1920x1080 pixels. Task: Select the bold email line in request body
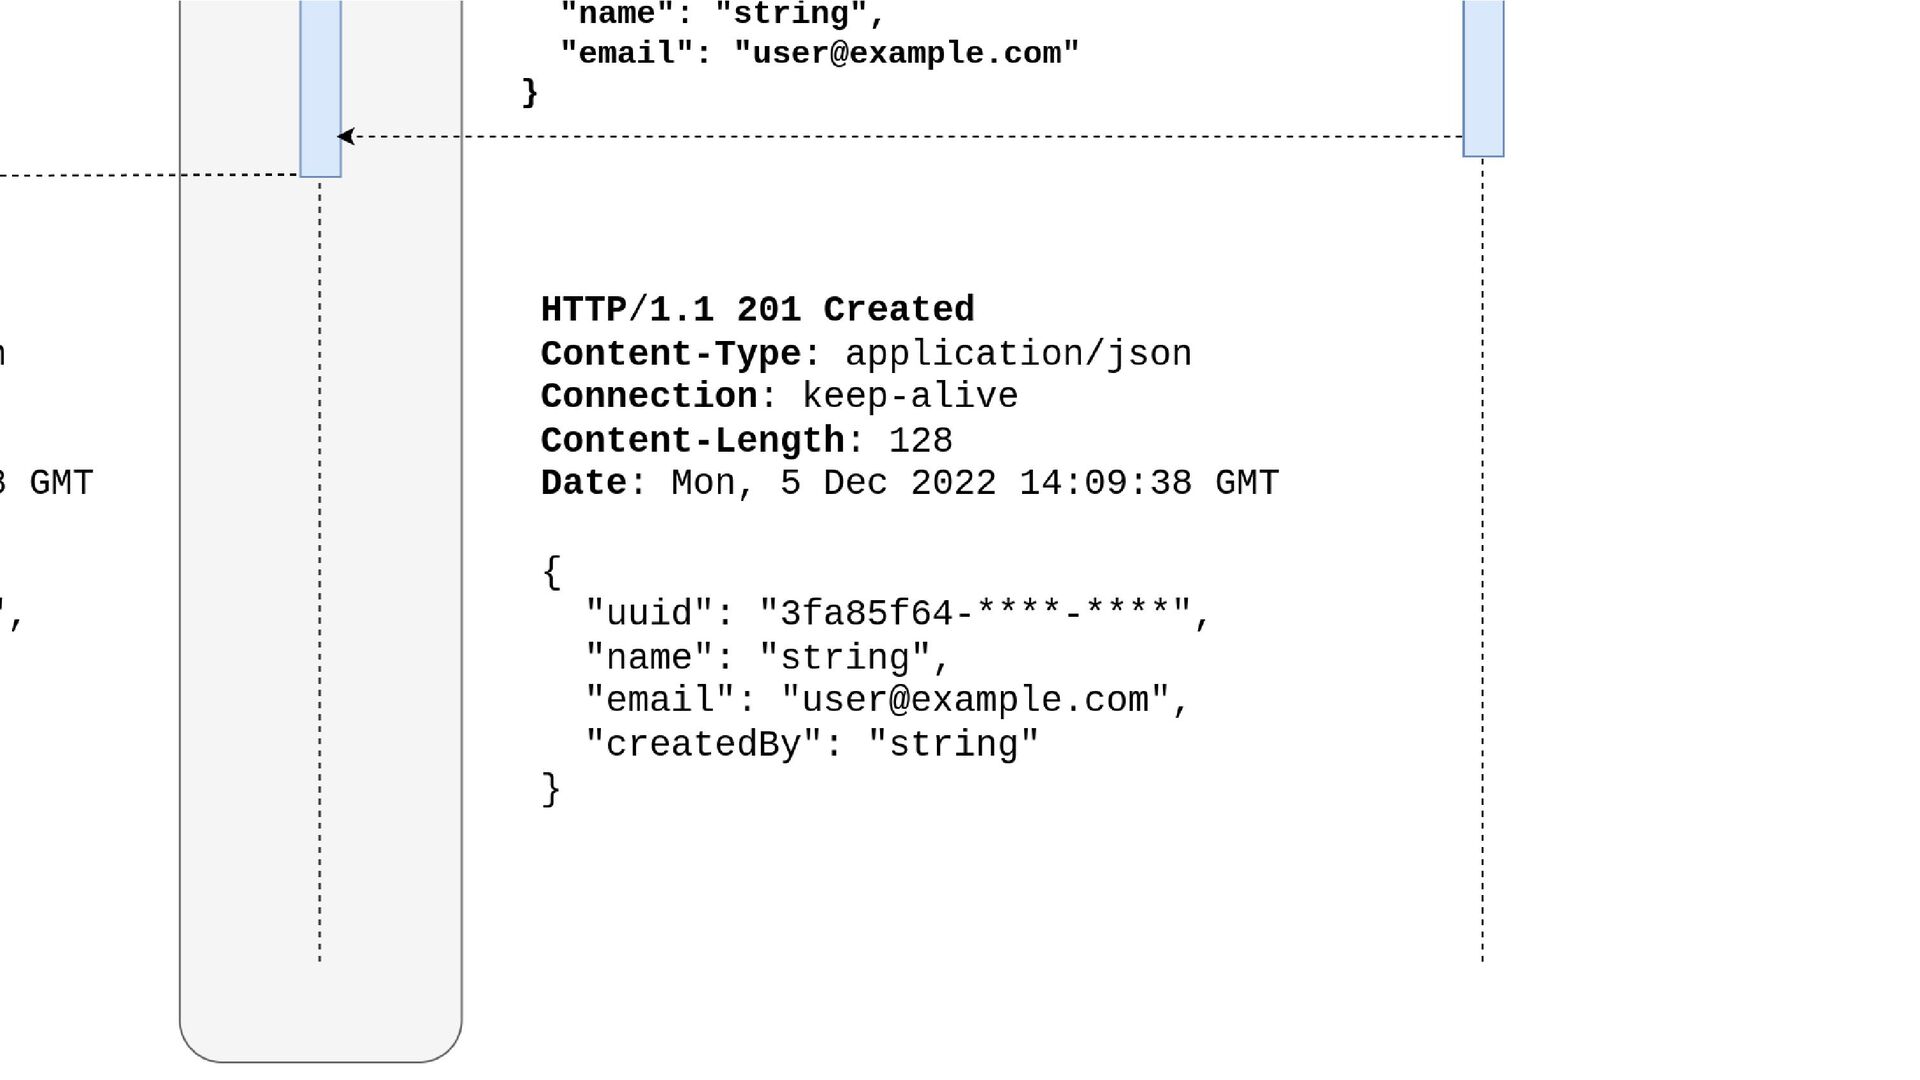click(x=819, y=53)
